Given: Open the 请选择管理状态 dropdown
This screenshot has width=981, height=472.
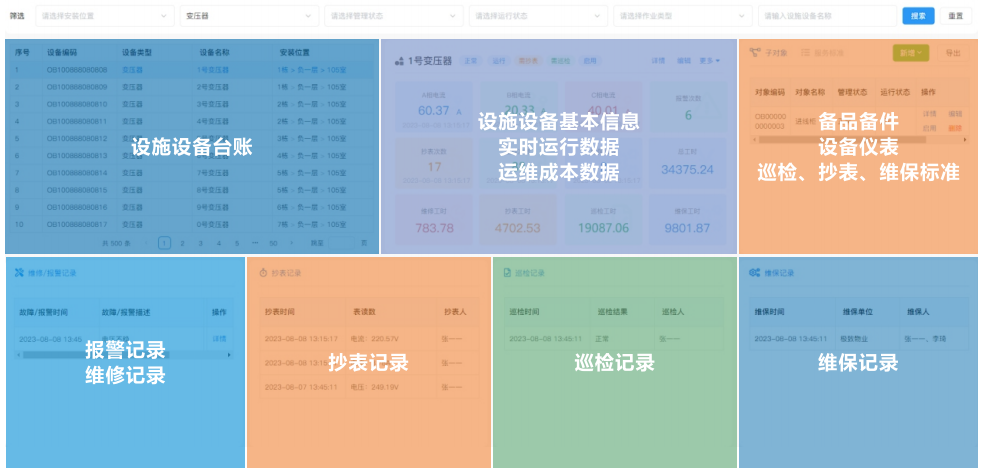Looking at the screenshot, I should point(394,16).
